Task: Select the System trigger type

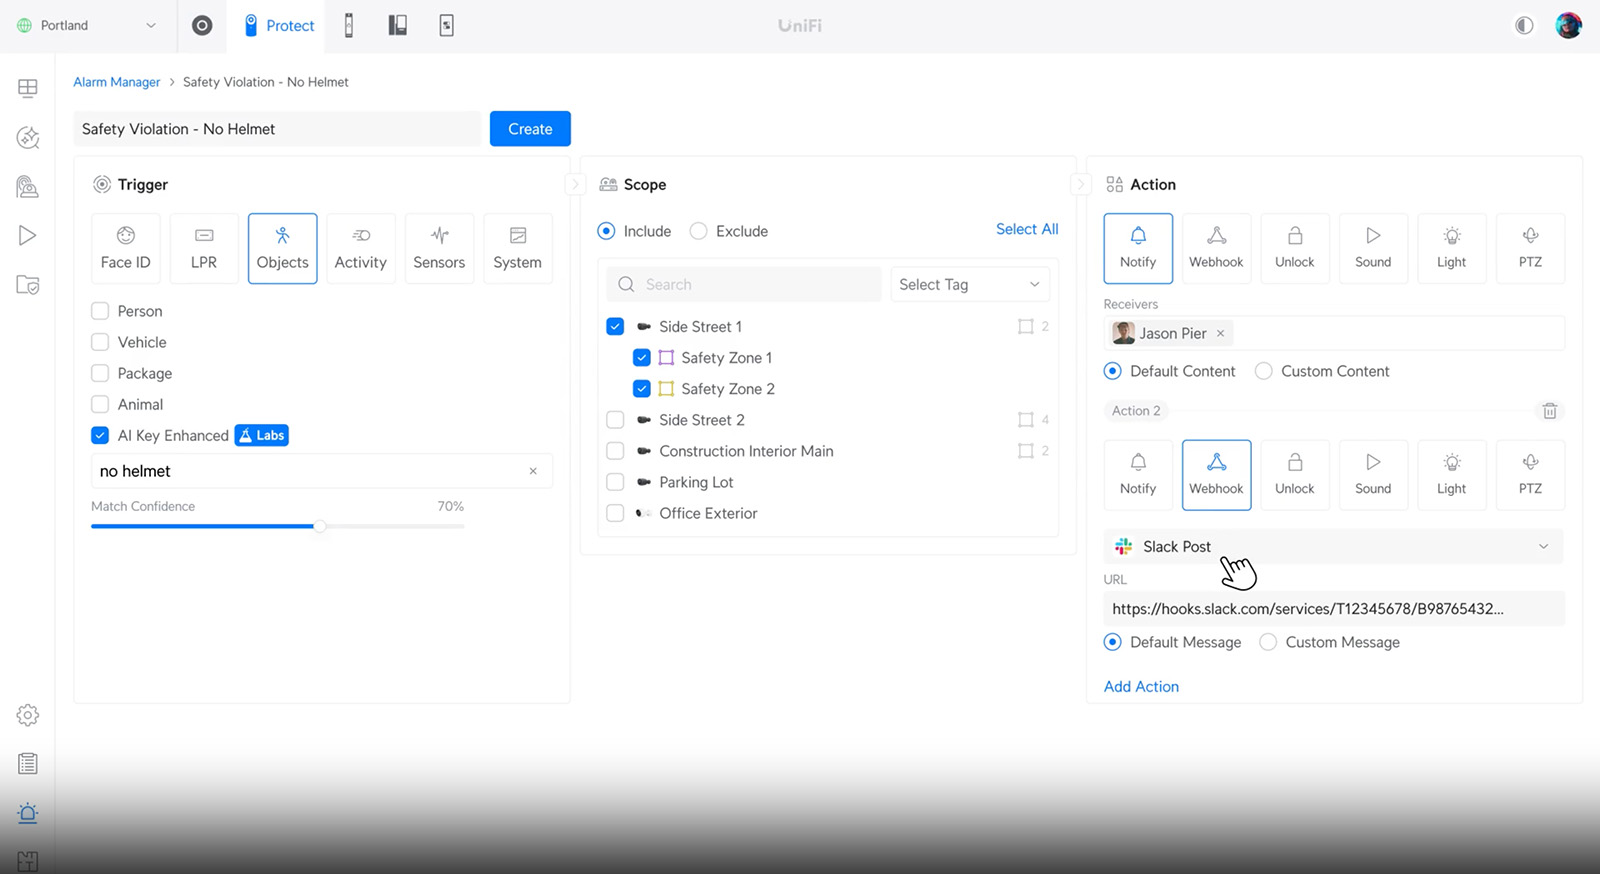Action: coord(517,248)
